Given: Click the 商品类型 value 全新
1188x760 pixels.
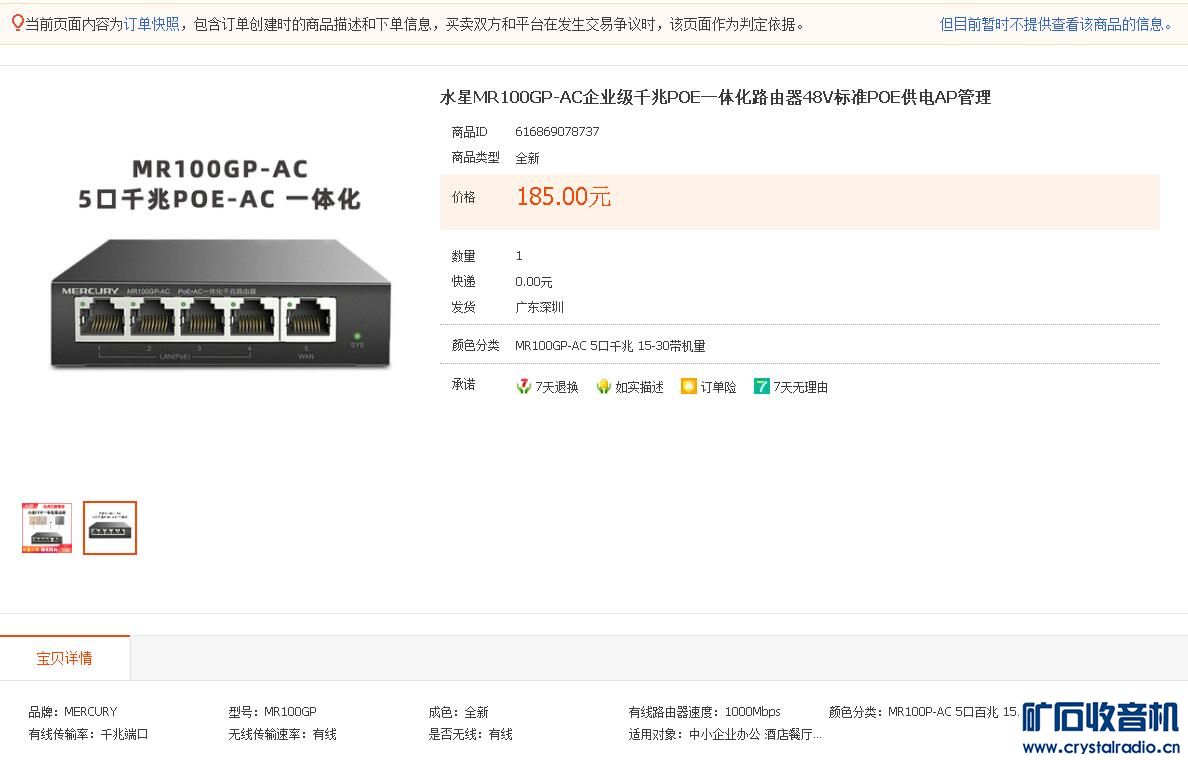Looking at the screenshot, I should pos(527,158).
